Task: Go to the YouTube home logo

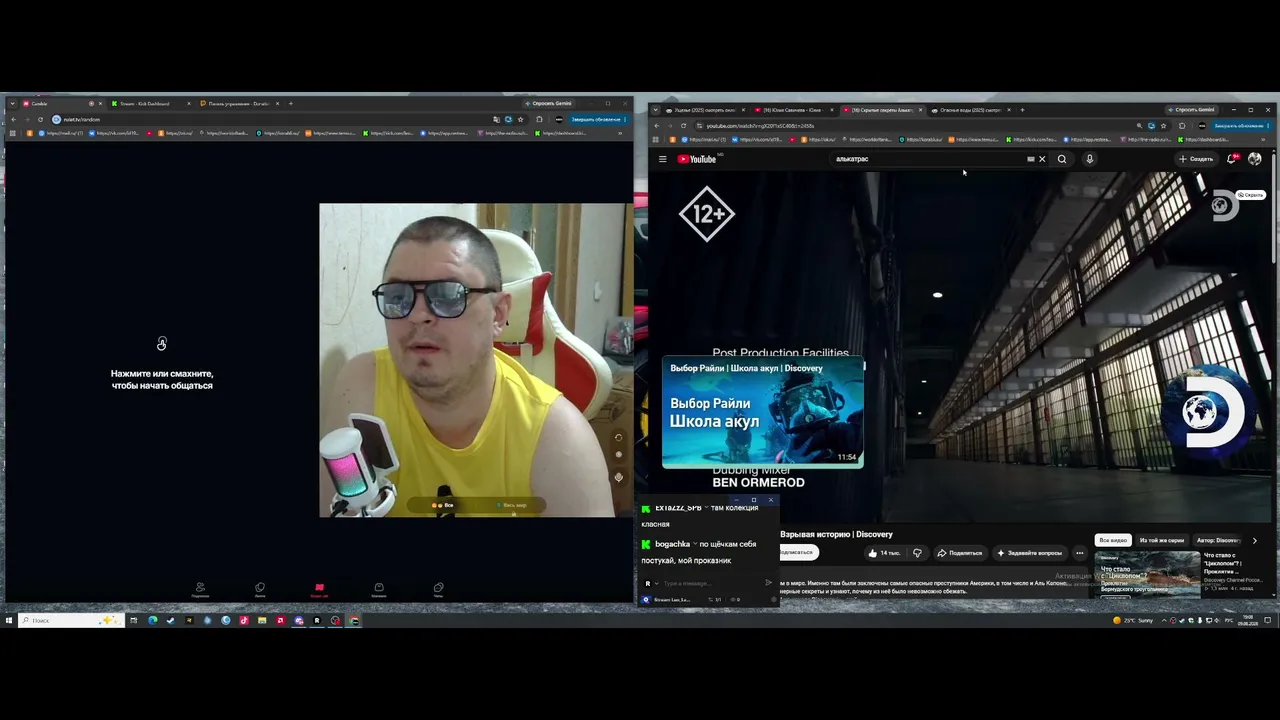Action: pos(697,159)
